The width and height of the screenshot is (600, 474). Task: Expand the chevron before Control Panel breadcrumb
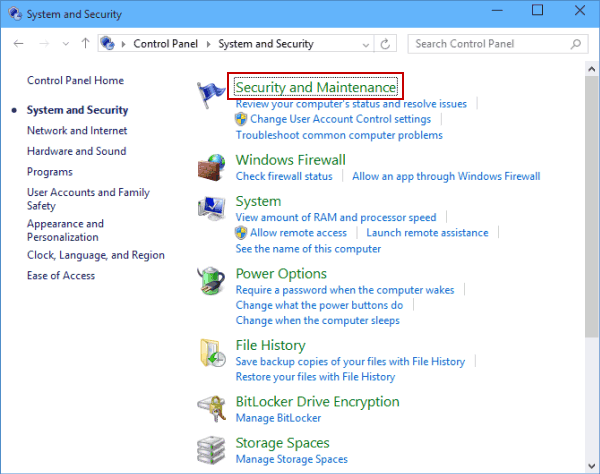tap(123, 44)
